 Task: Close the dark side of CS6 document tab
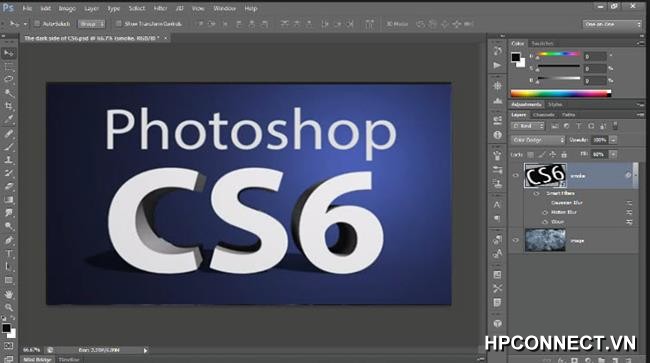point(165,38)
